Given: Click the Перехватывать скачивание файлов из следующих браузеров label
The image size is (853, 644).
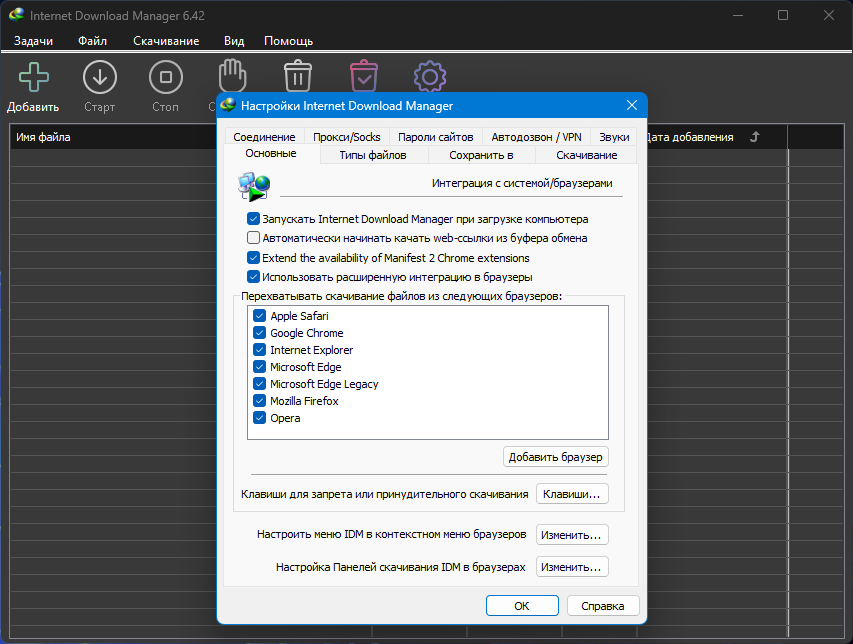Looking at the screenshot, I should click(x=401, y=296).
